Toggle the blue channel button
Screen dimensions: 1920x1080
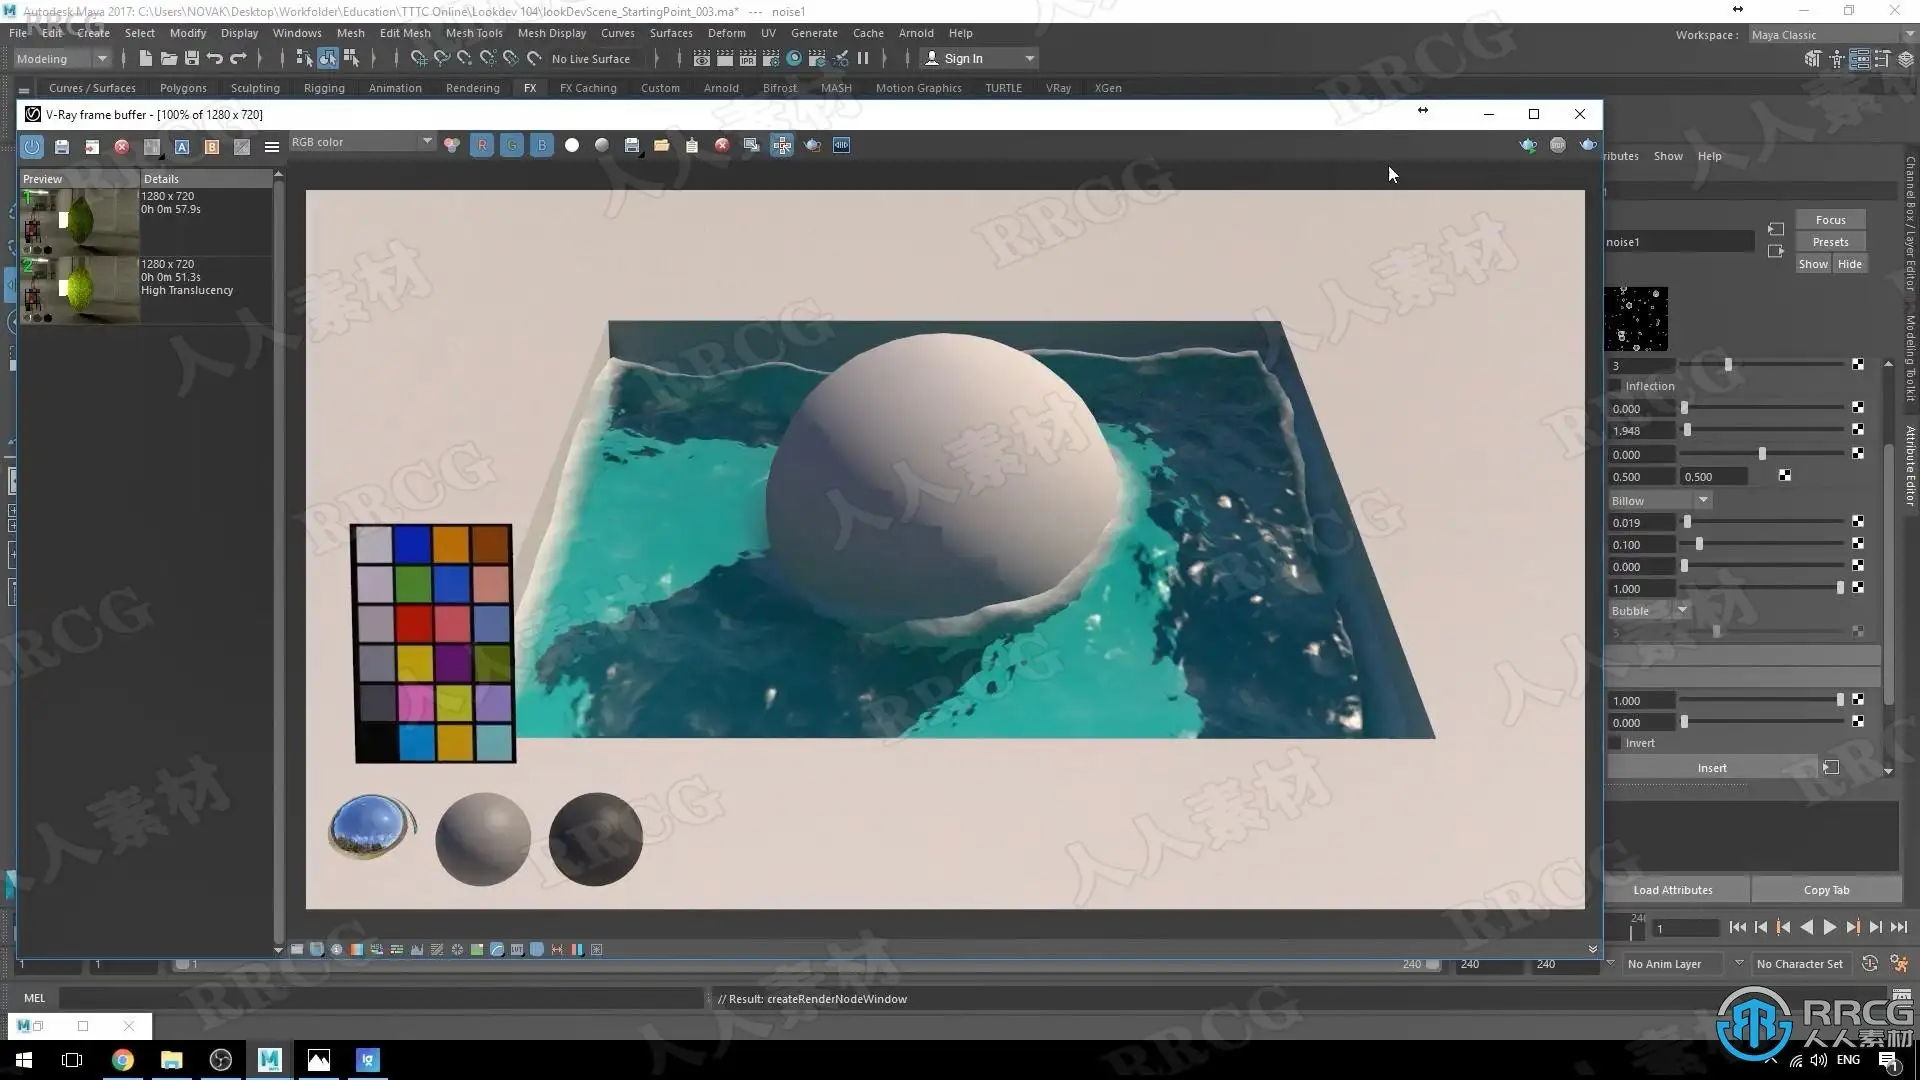coord(542,146)
